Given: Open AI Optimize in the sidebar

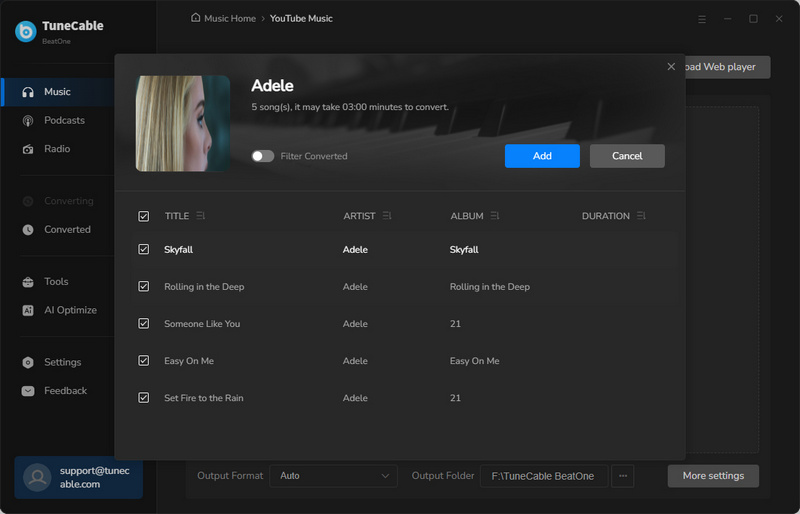Looking at the screenshot, I should point(70,310).
